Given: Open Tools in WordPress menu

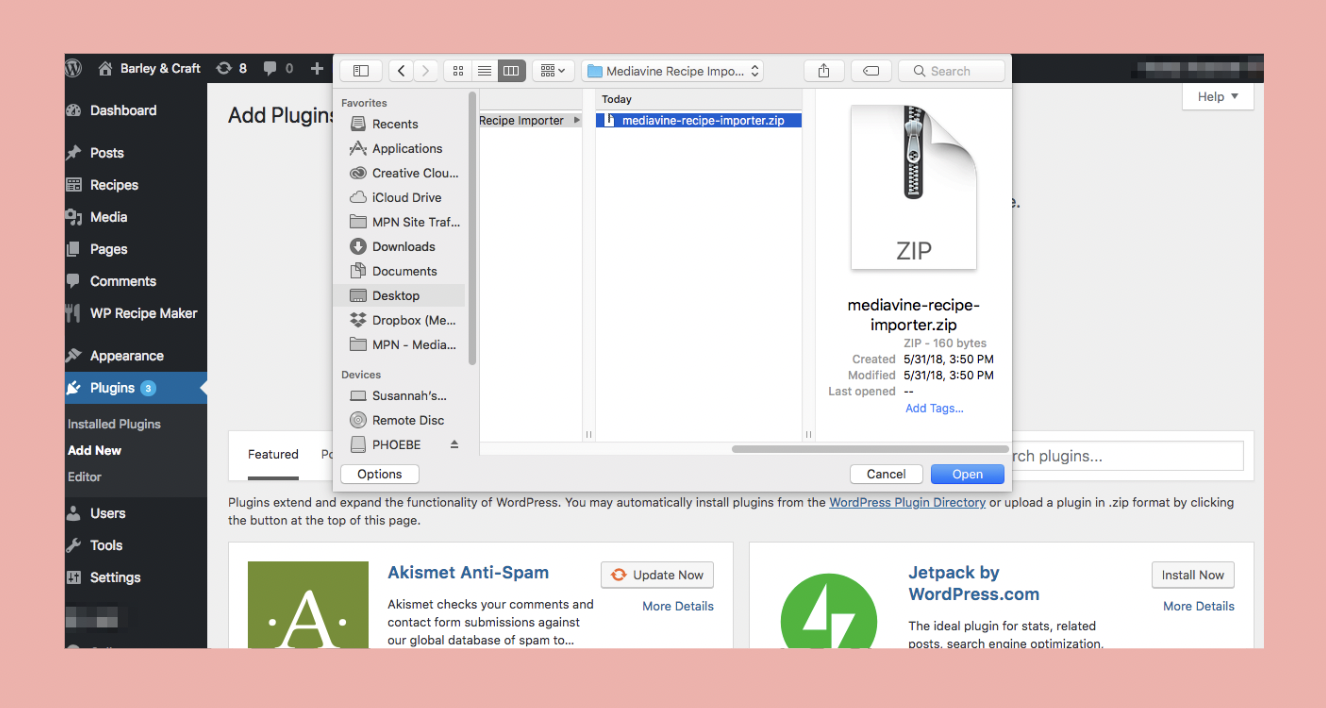Looking at the screenshot, I should (106, 545).
